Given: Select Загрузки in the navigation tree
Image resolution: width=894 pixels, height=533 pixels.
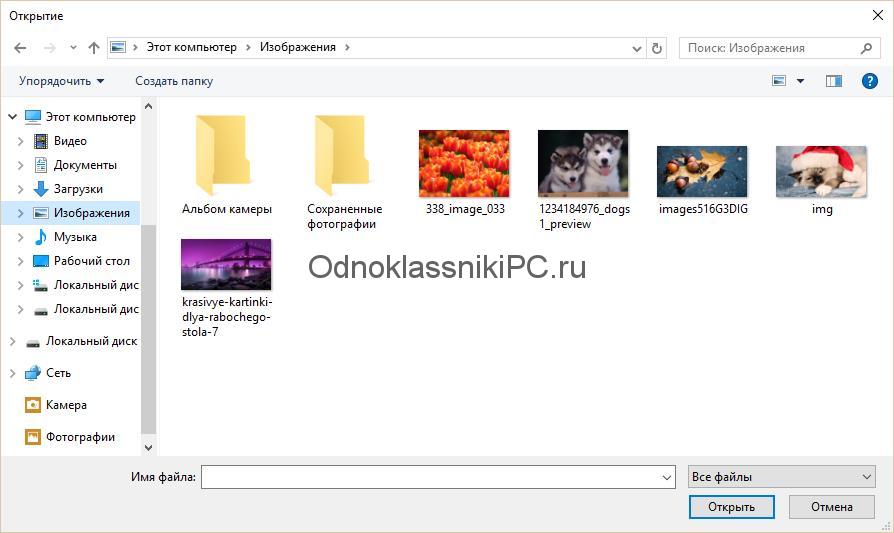Looking at the screenshot, I should pyautogui.click(x=78, y=189).
